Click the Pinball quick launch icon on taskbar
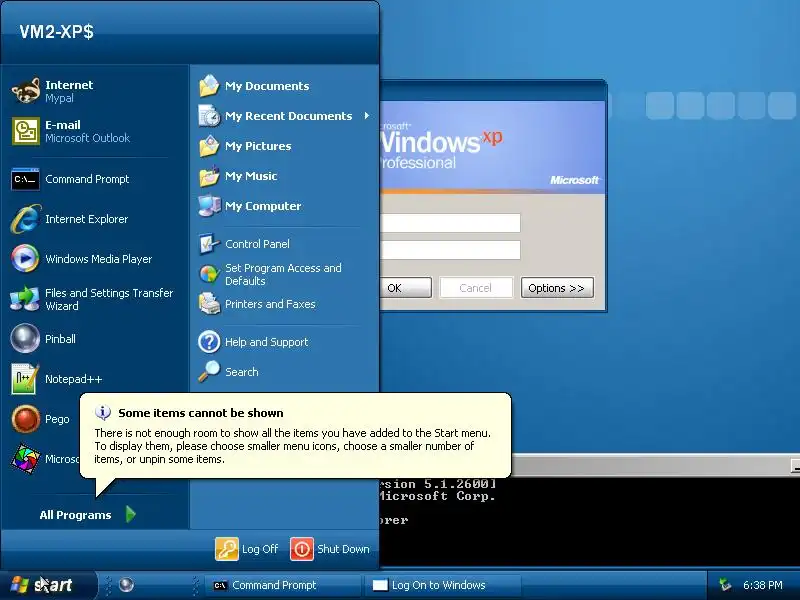This screenshot has height=600, width=800. point(127,585)
